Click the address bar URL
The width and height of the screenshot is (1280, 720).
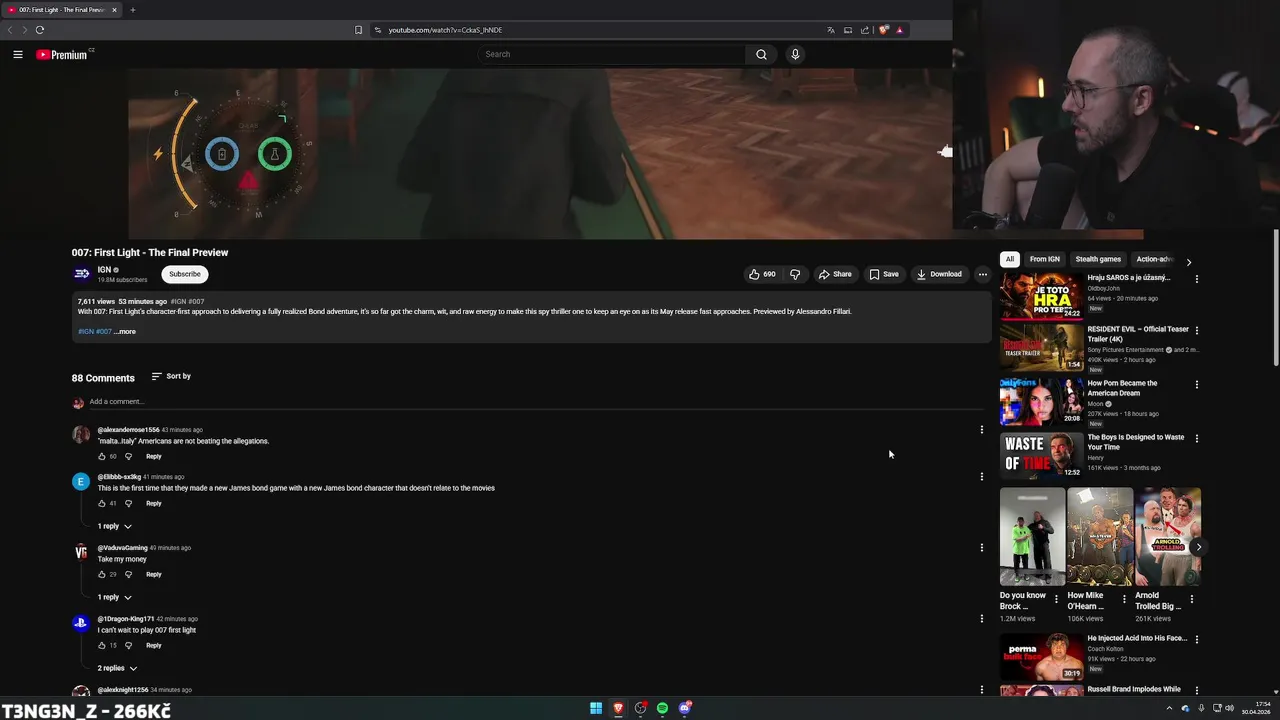(x=445, y=30)
